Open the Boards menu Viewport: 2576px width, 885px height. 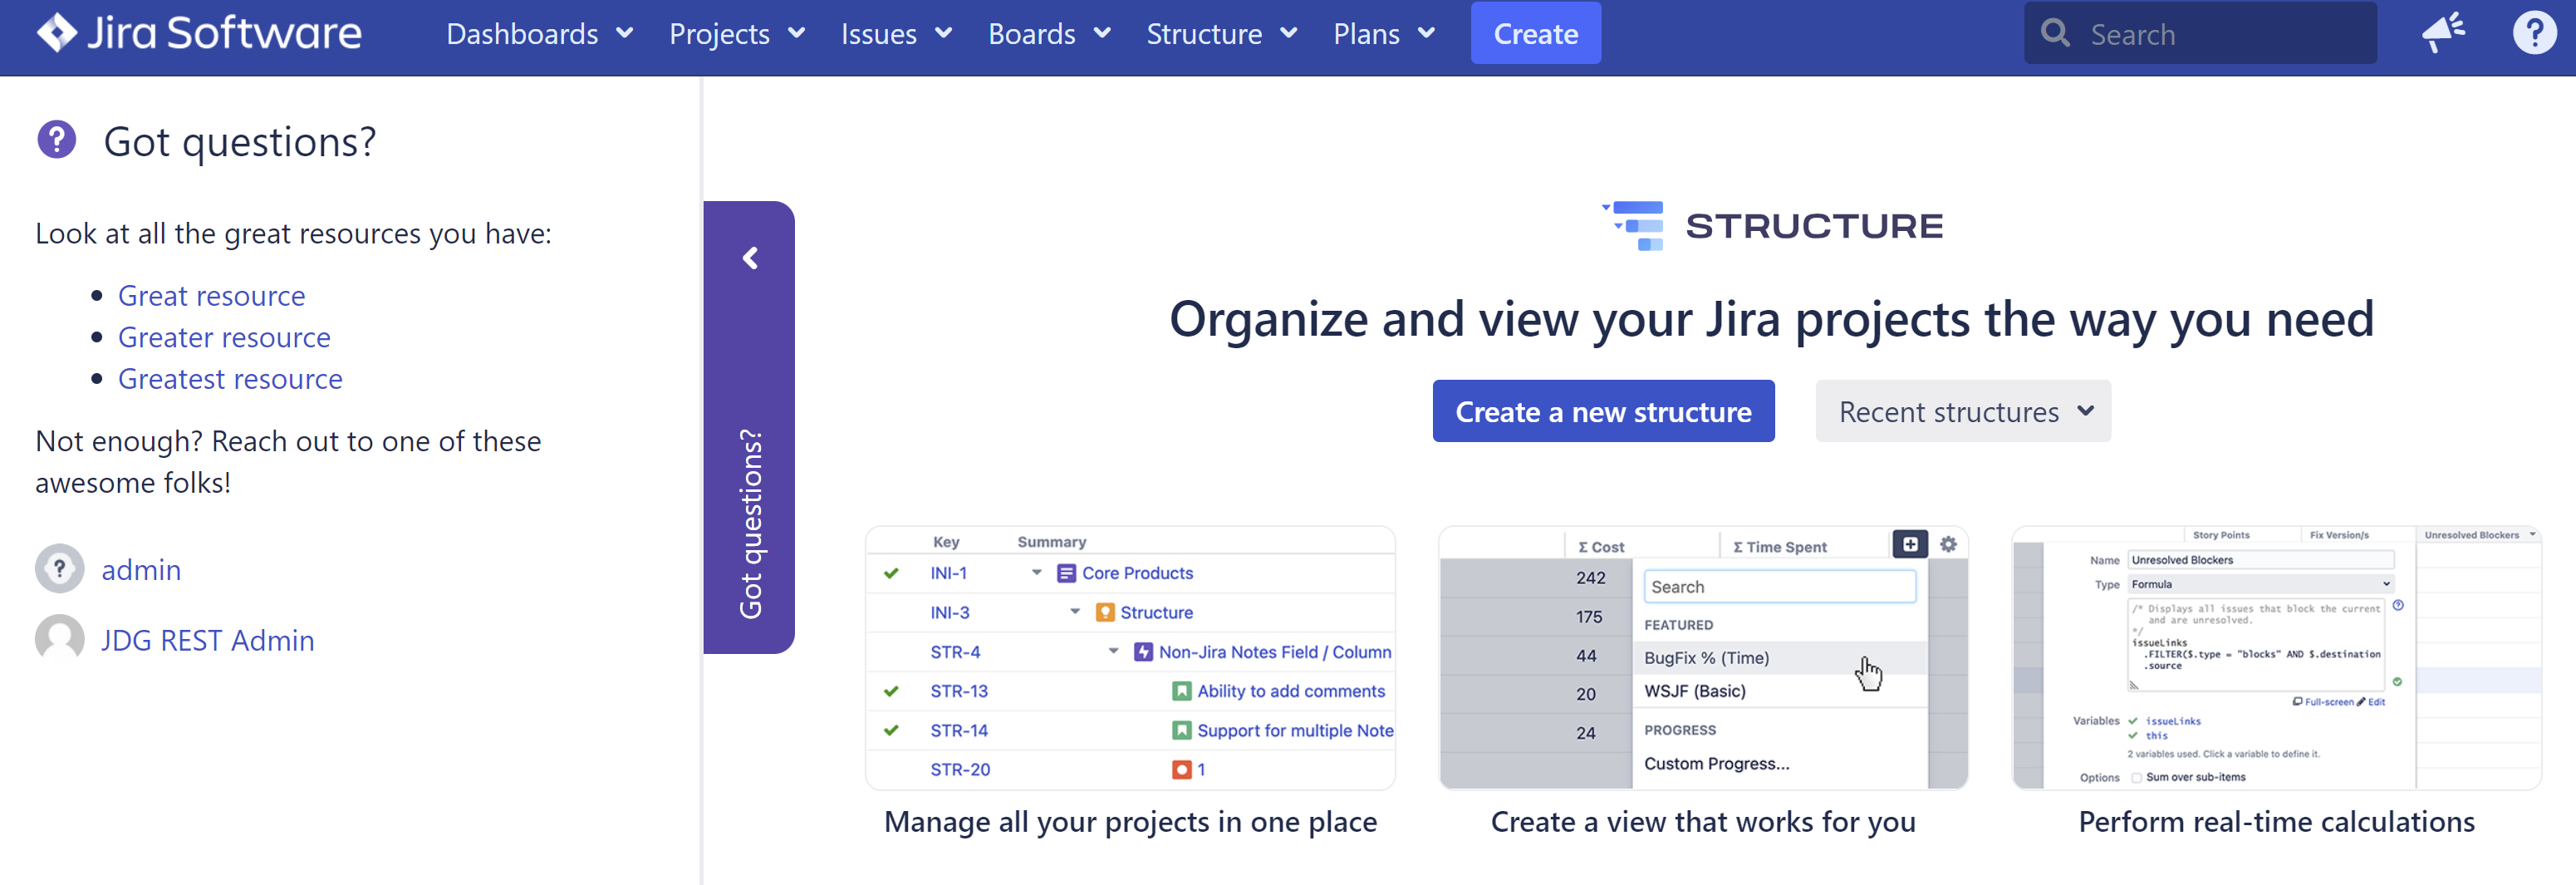point(1049,34)
